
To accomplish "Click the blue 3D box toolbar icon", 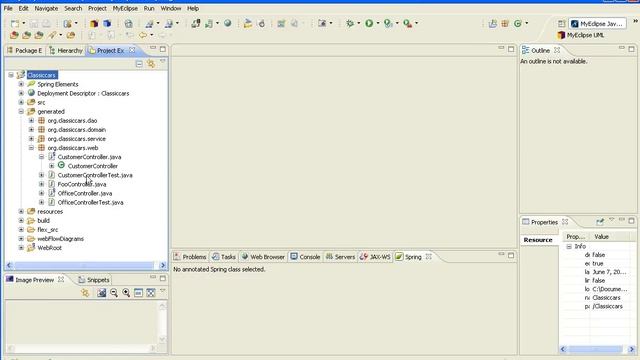I will (107, 23).
